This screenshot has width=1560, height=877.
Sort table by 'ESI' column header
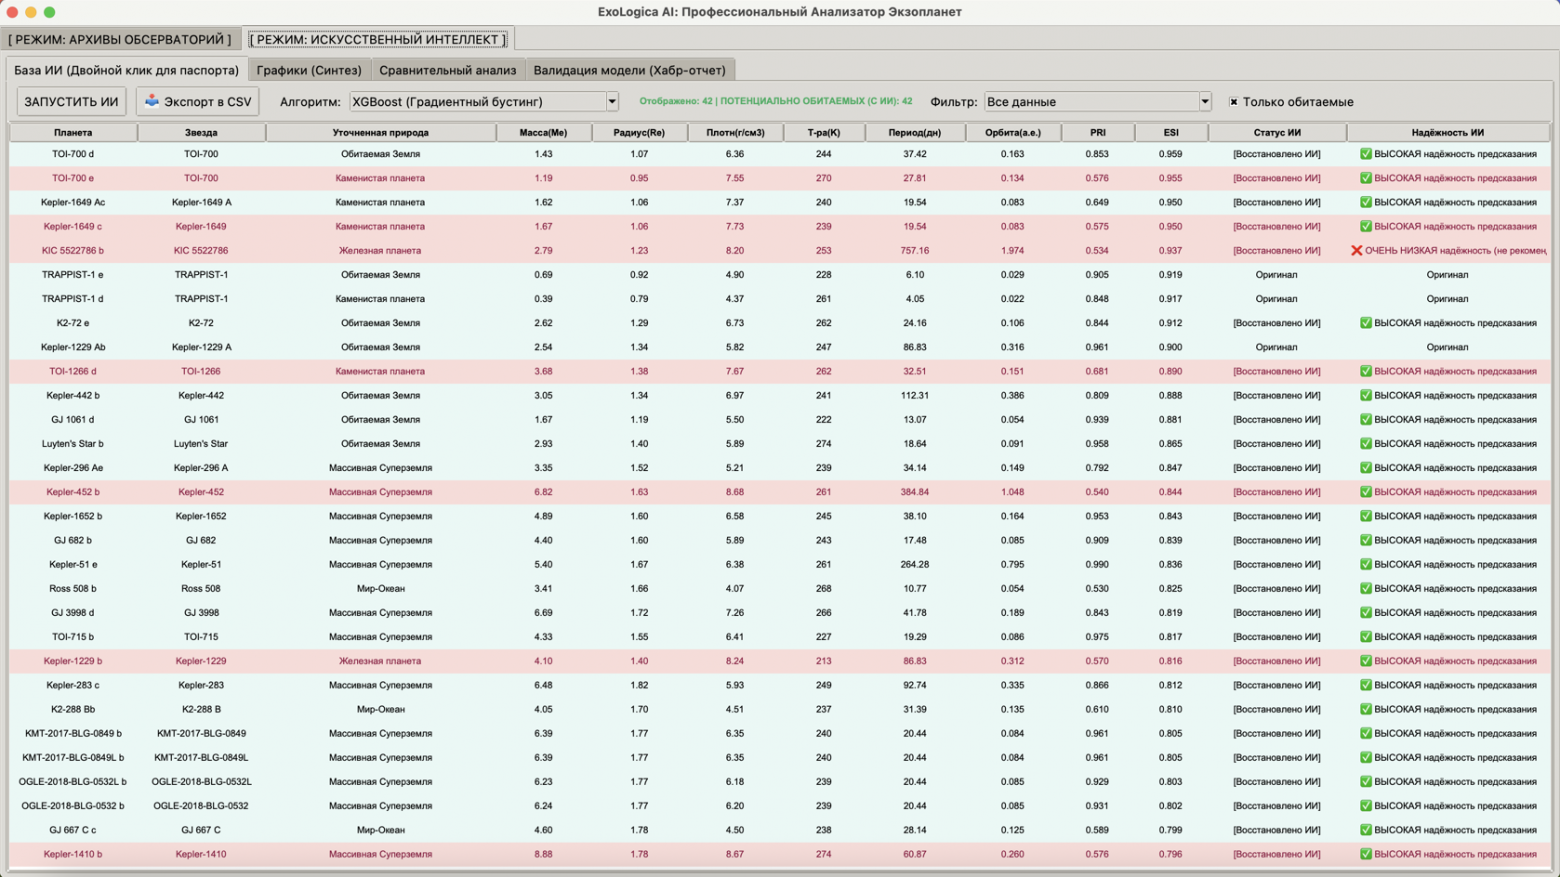tap(1170, 132)
